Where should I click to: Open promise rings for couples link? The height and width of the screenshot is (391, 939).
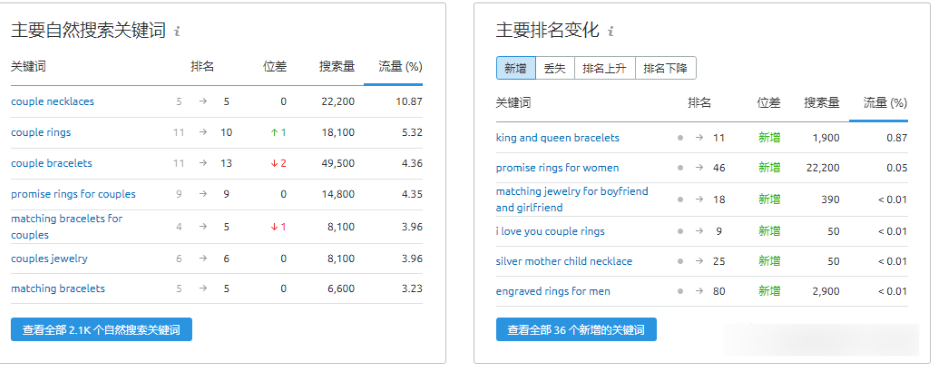[73, 194]
